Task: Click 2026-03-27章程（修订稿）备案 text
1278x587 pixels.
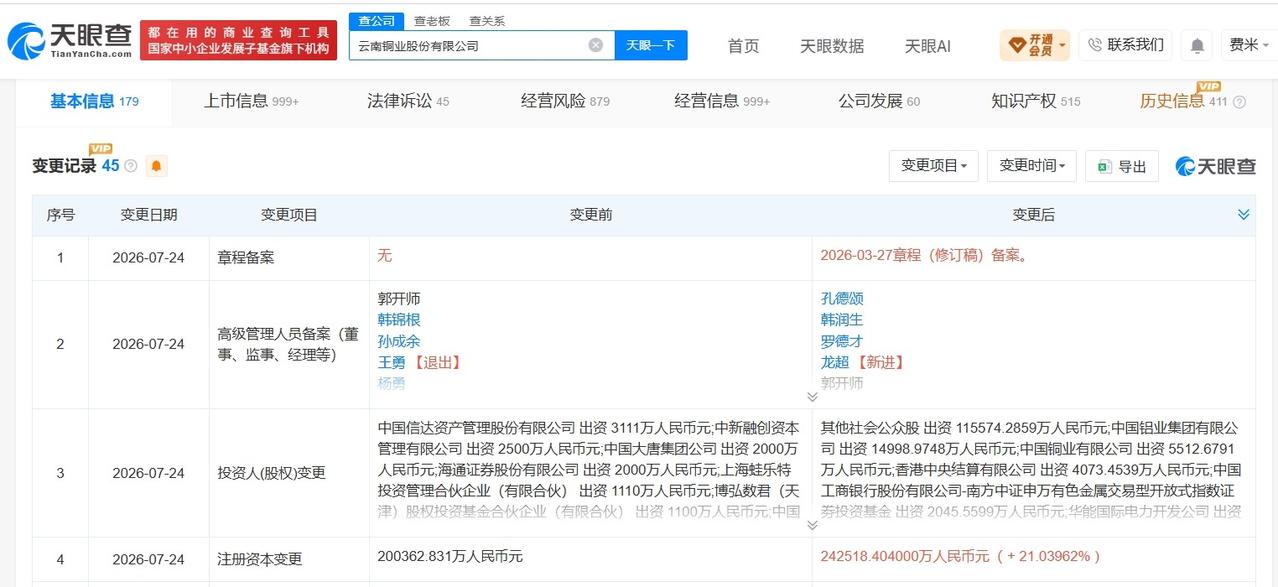Action: (x=924, y=256)
